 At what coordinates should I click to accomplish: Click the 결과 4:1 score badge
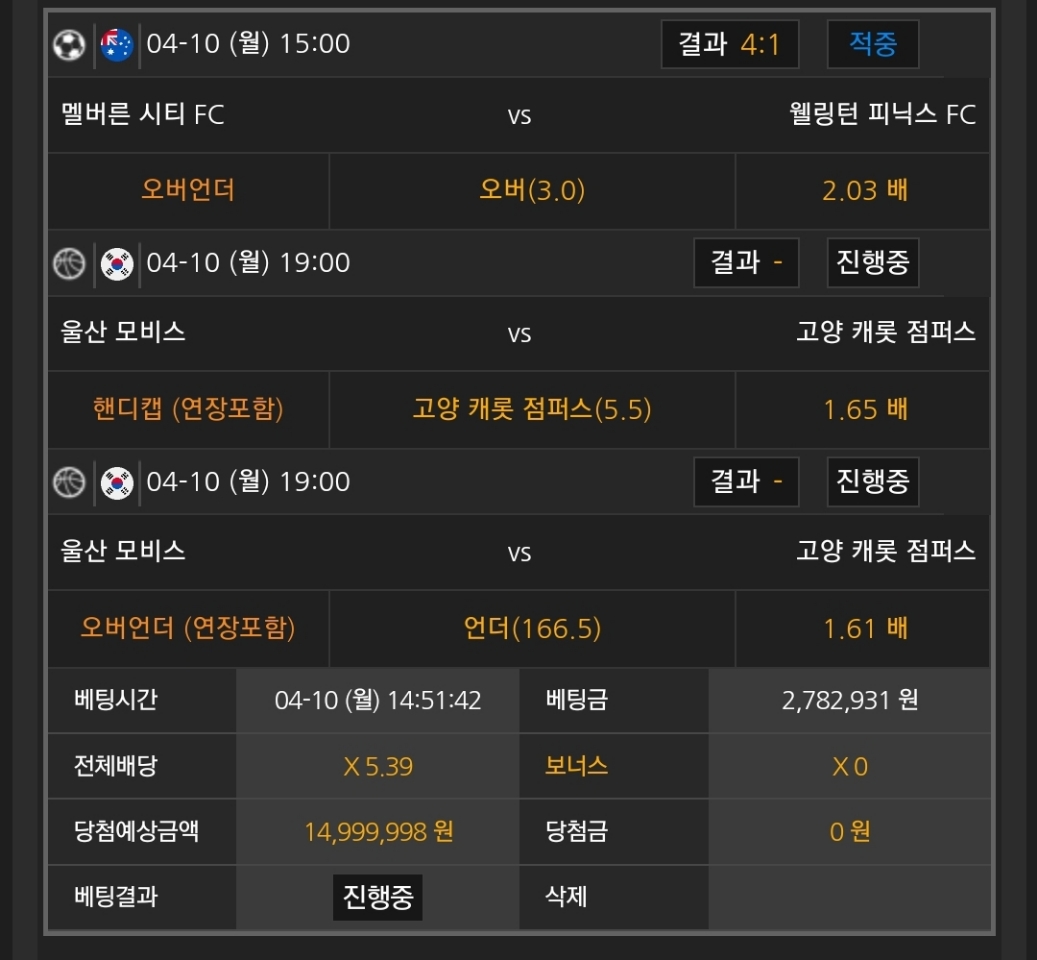[729, 44]
